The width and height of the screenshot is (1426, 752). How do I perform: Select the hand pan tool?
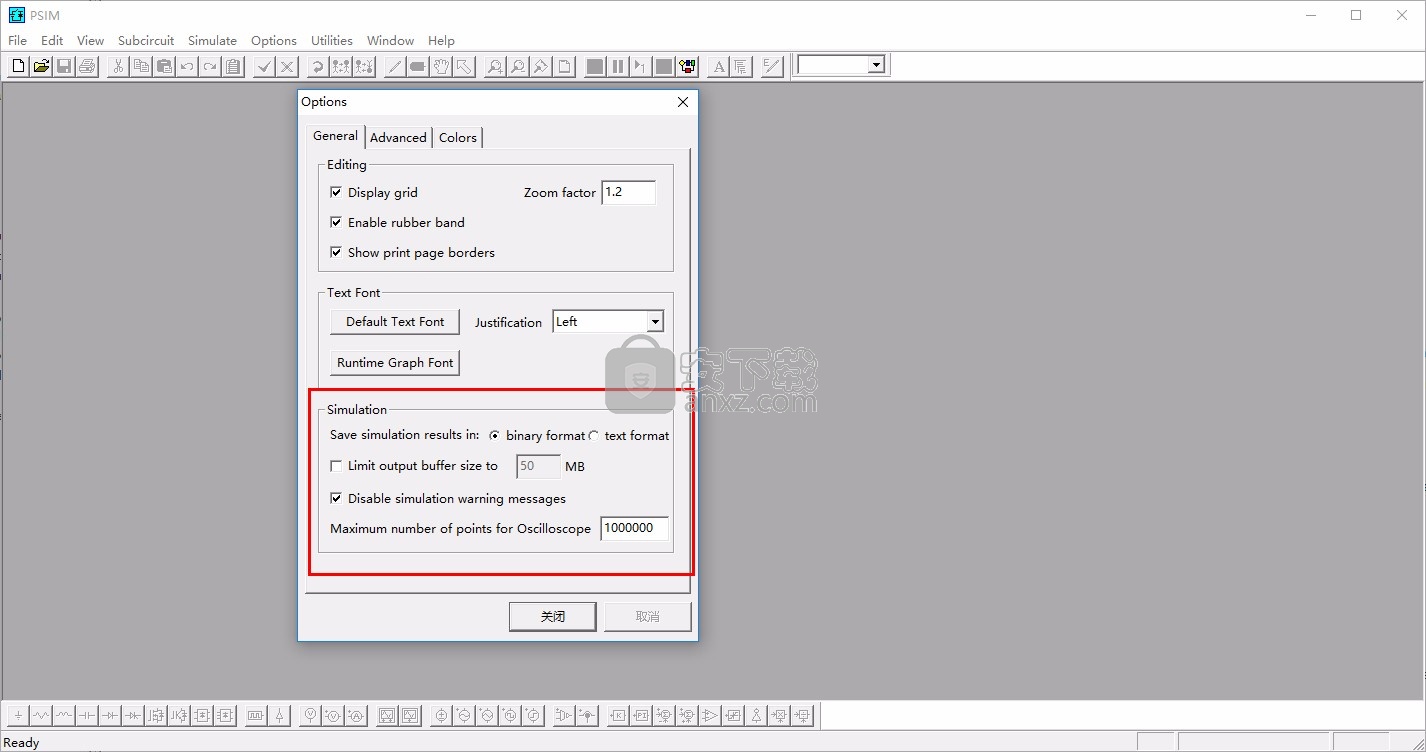[x=441, y=66]
